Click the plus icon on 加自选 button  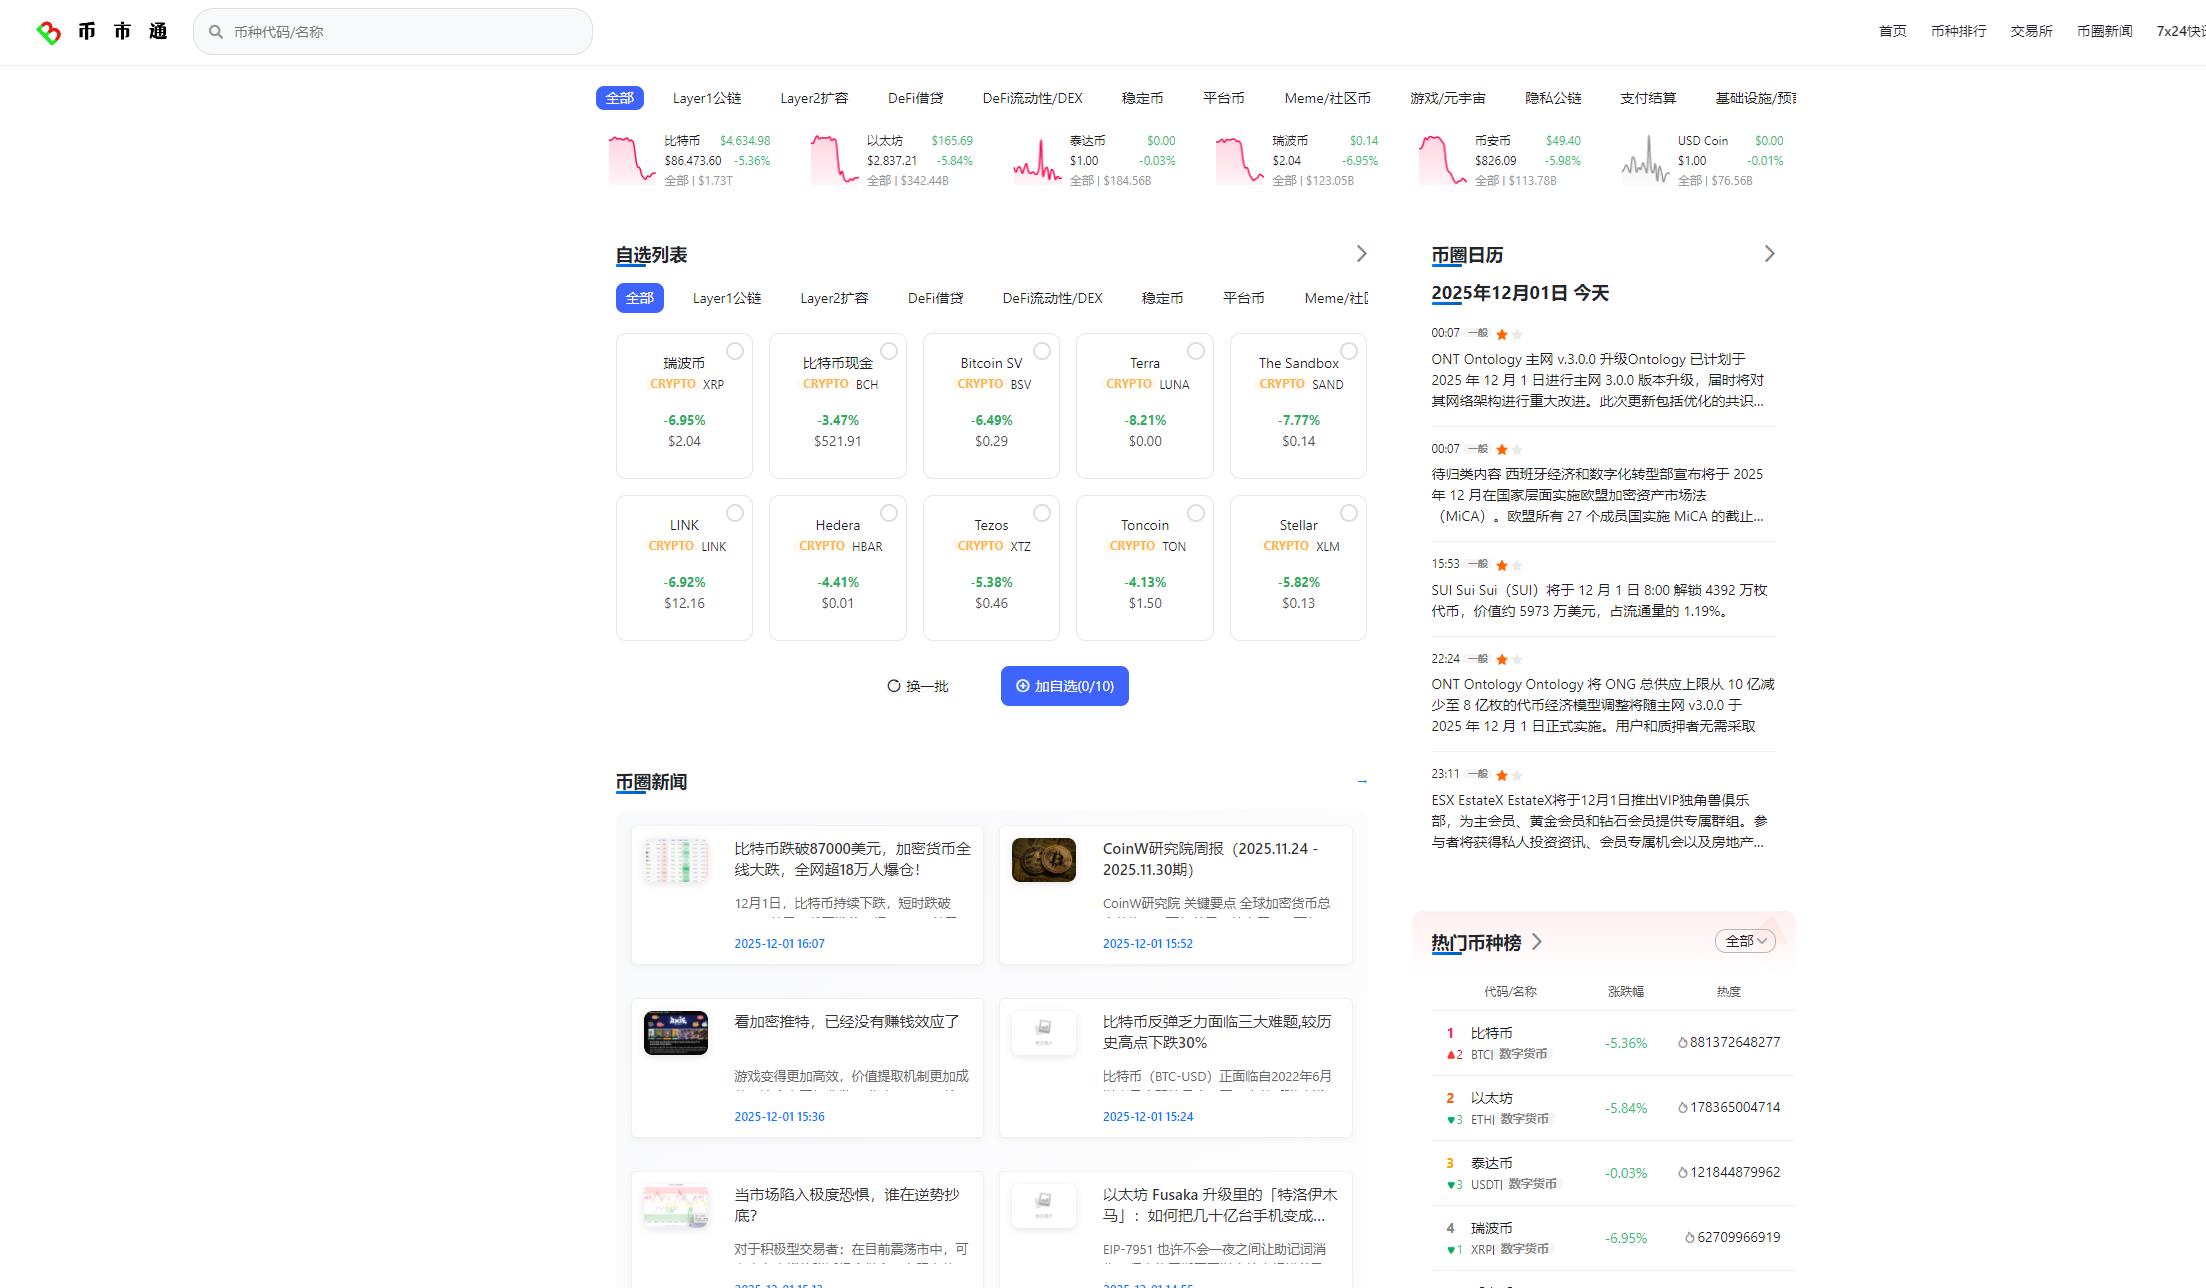pos(1021,686)
